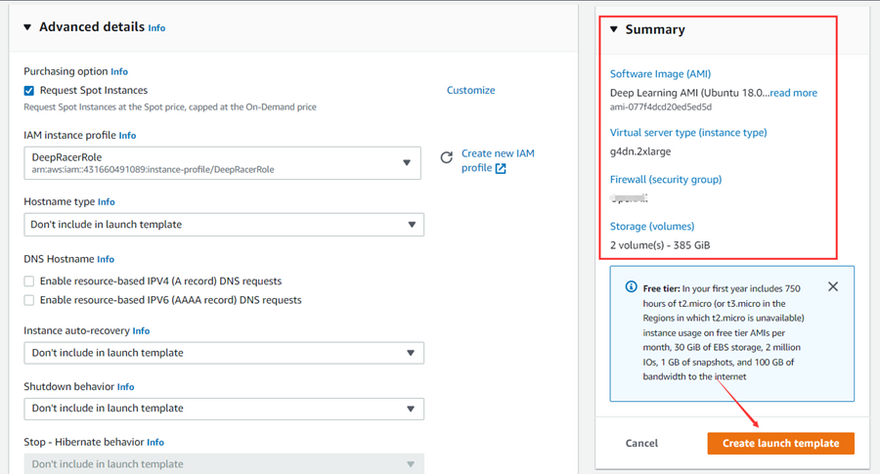
Task: Open the IAM instance profile dropdown
Action: point(223,163)
